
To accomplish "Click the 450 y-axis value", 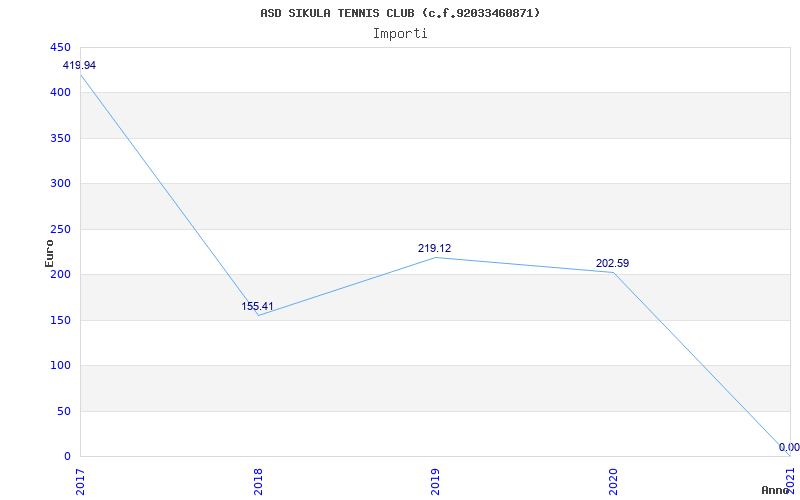I will [x=60, y=47].
